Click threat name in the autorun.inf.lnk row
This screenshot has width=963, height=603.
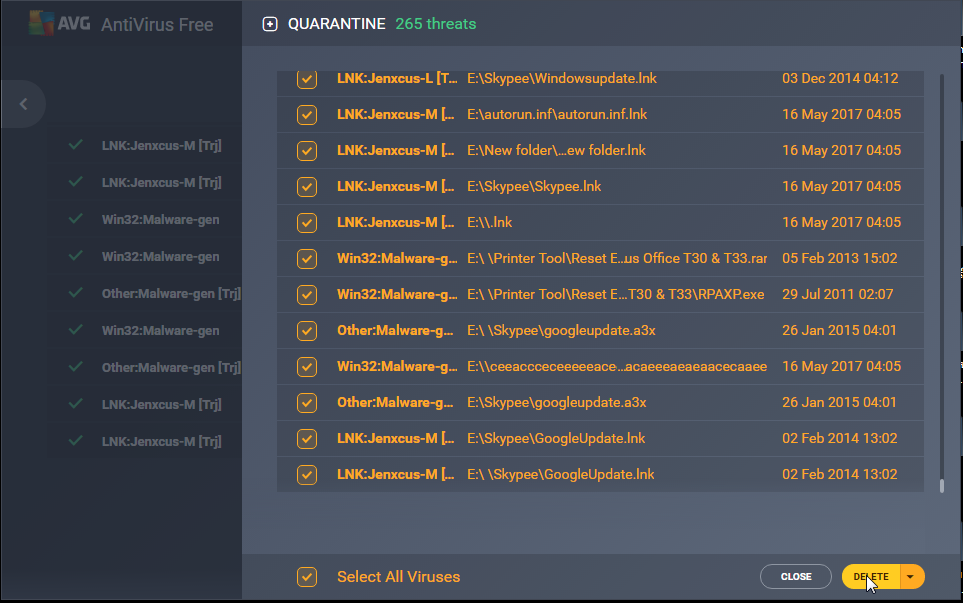tap(396, 114)
